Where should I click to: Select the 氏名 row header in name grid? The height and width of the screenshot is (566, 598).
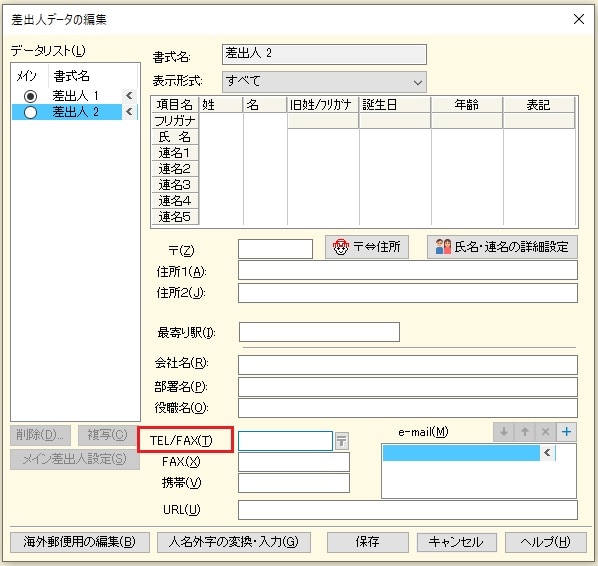[x=175, y=137]
